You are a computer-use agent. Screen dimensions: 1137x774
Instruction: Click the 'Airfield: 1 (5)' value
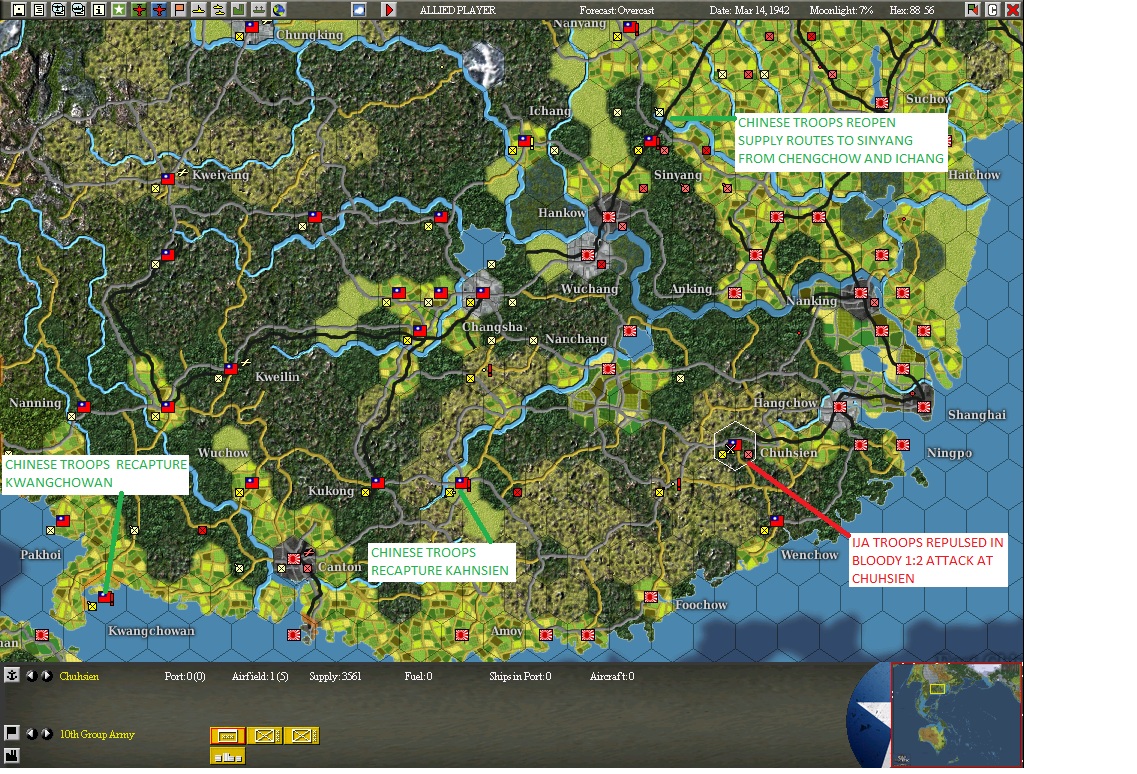tap(260, 676)
